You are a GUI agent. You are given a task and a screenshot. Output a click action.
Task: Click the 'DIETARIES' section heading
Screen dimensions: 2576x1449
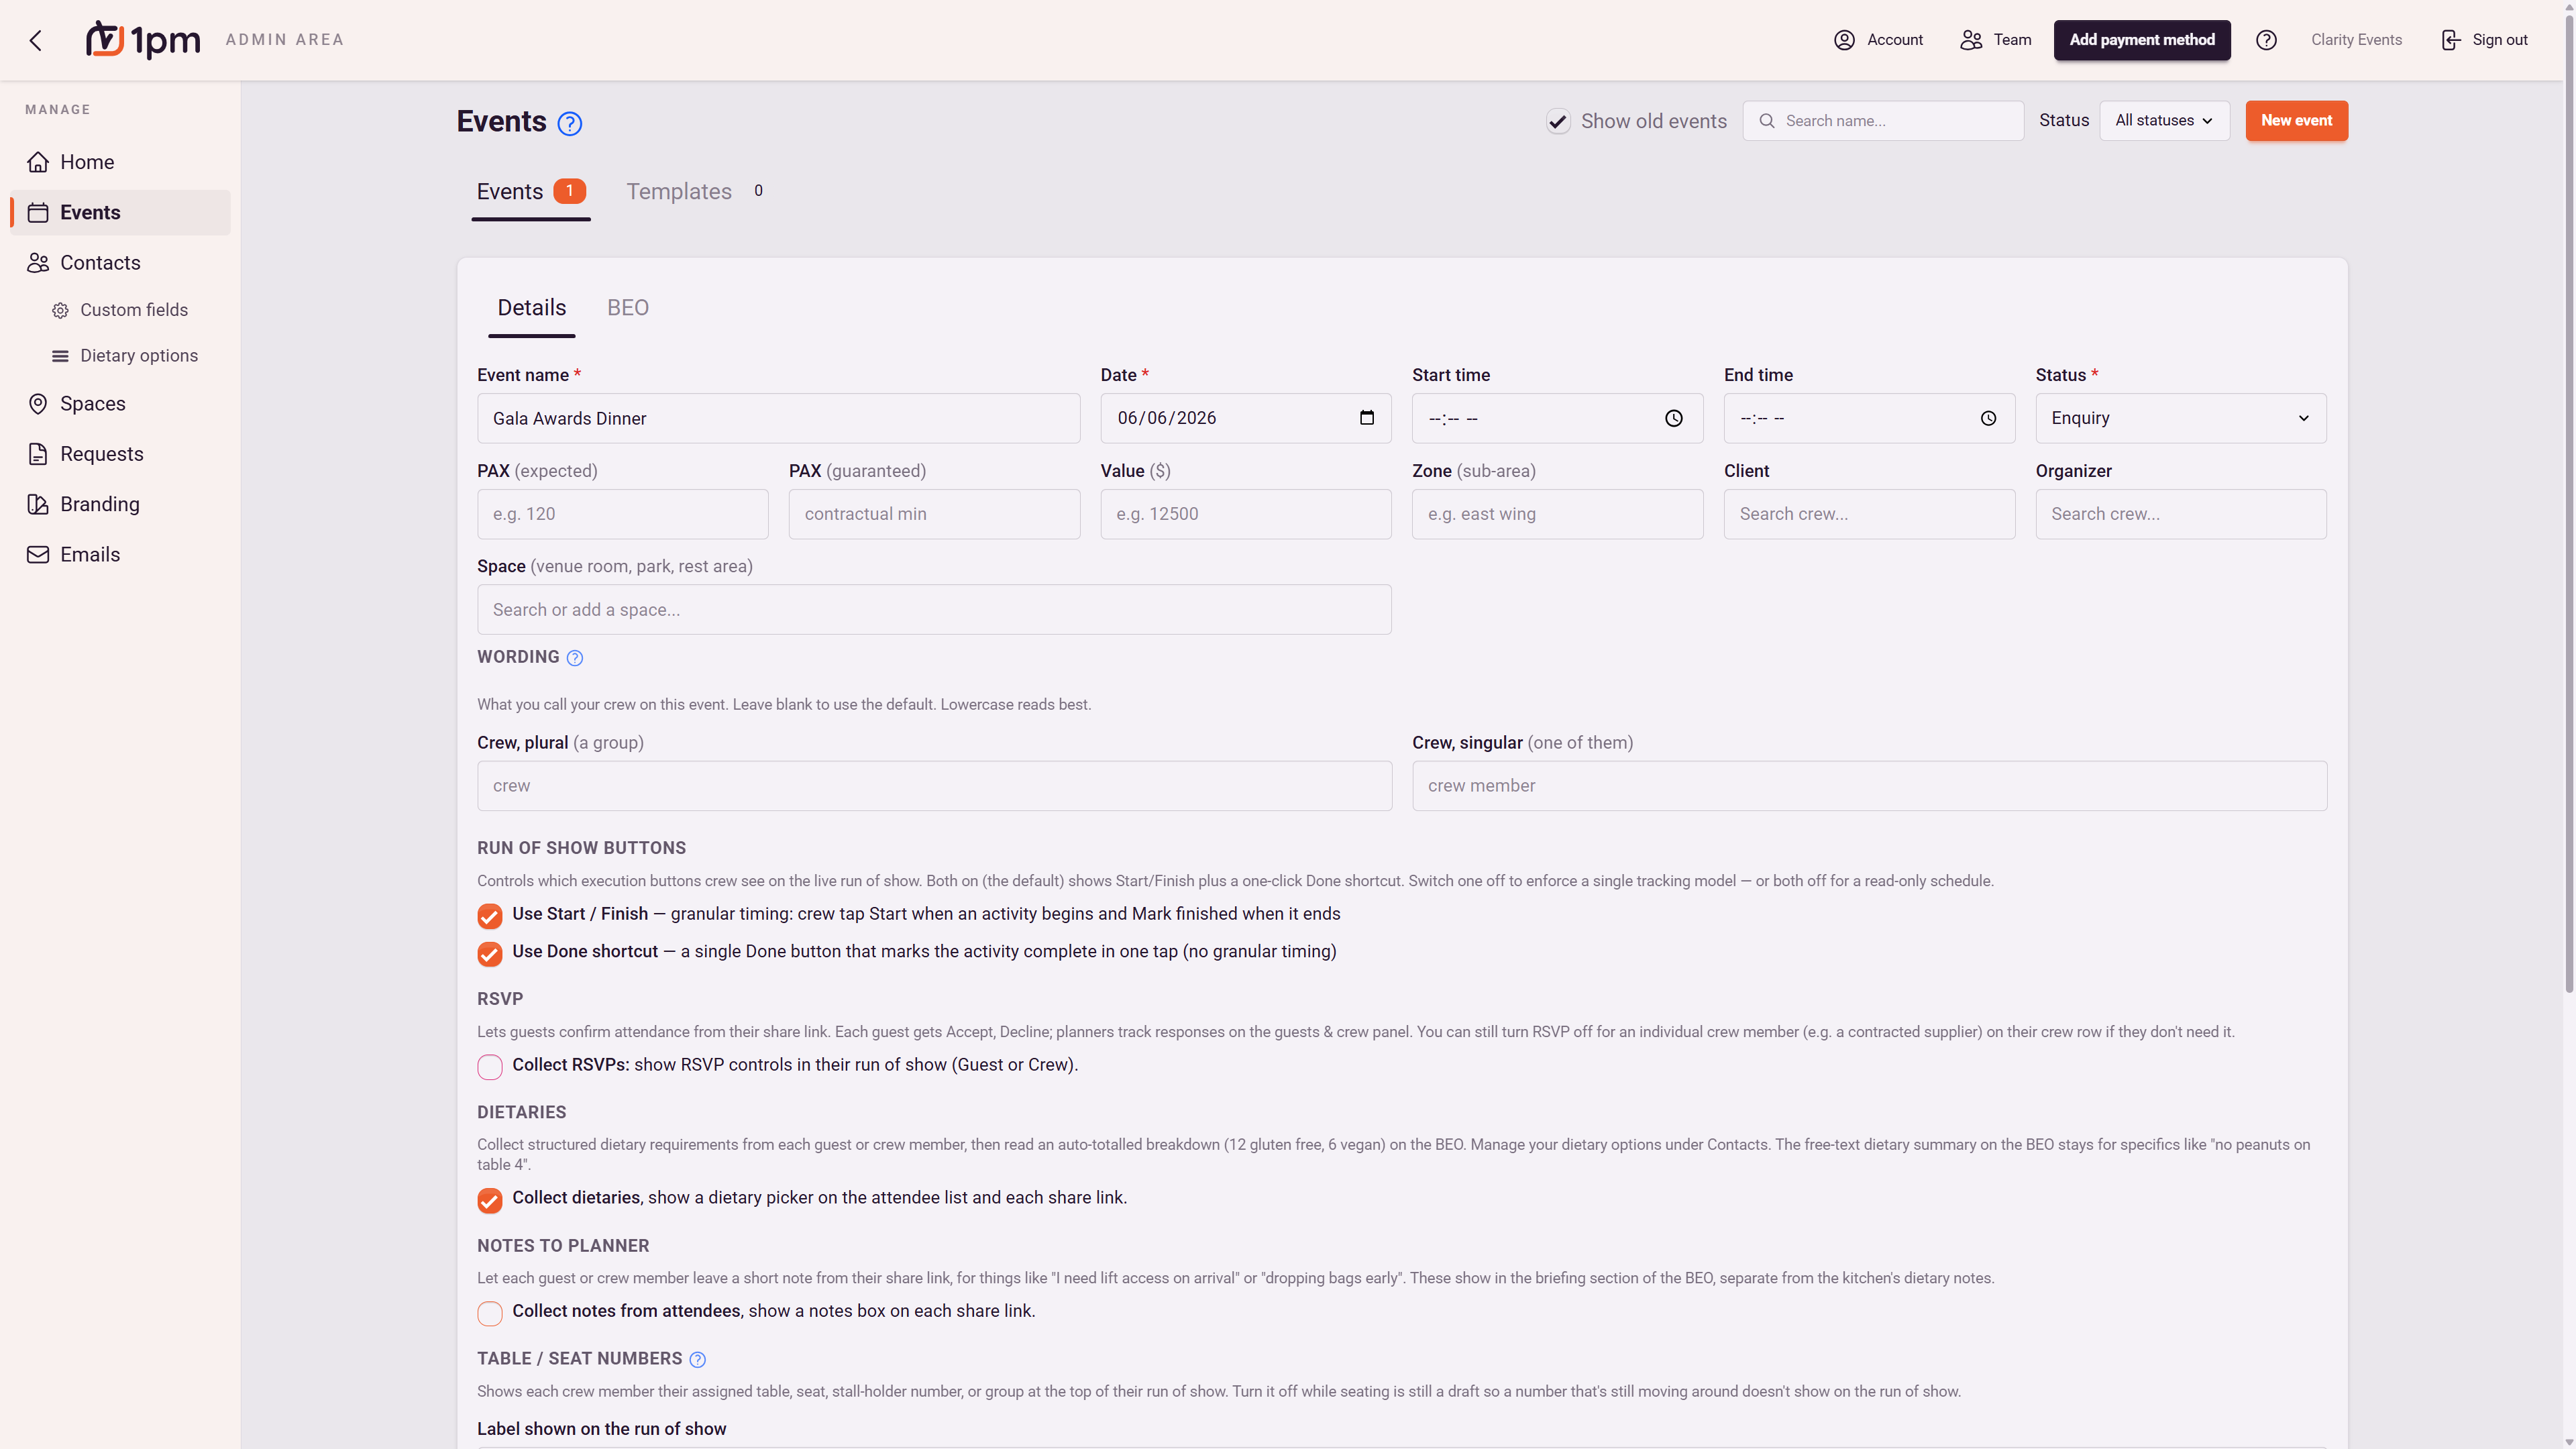521,1112
